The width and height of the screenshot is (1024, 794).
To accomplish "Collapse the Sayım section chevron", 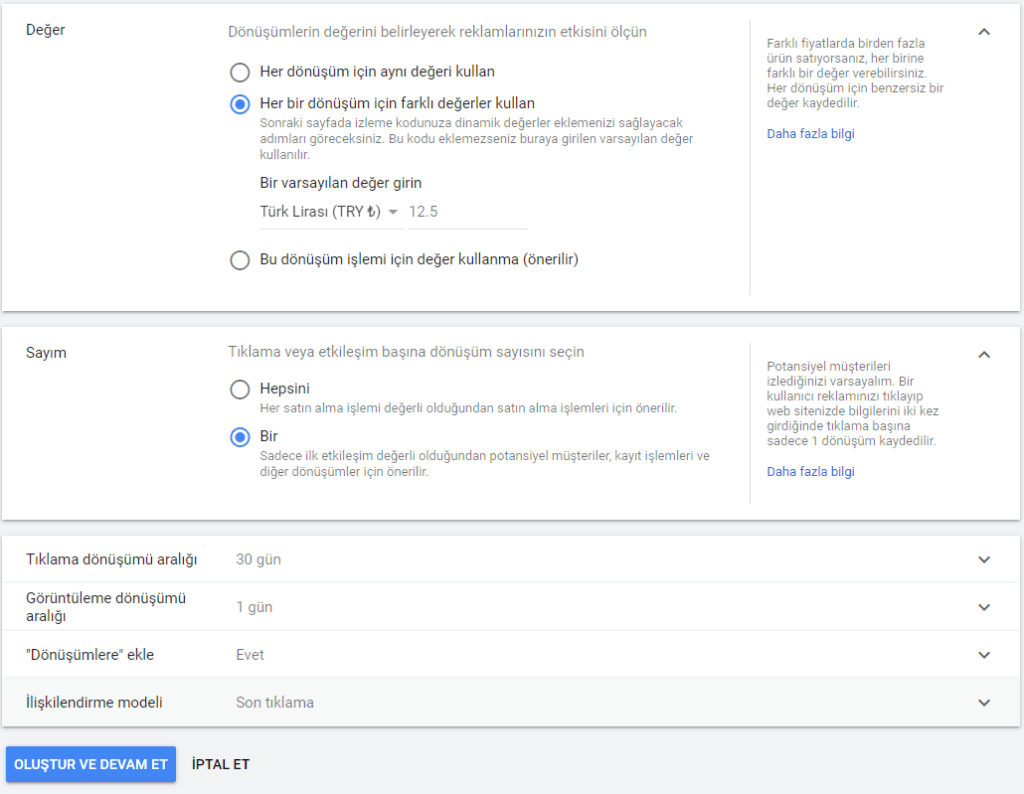I will tap(984, 355).
